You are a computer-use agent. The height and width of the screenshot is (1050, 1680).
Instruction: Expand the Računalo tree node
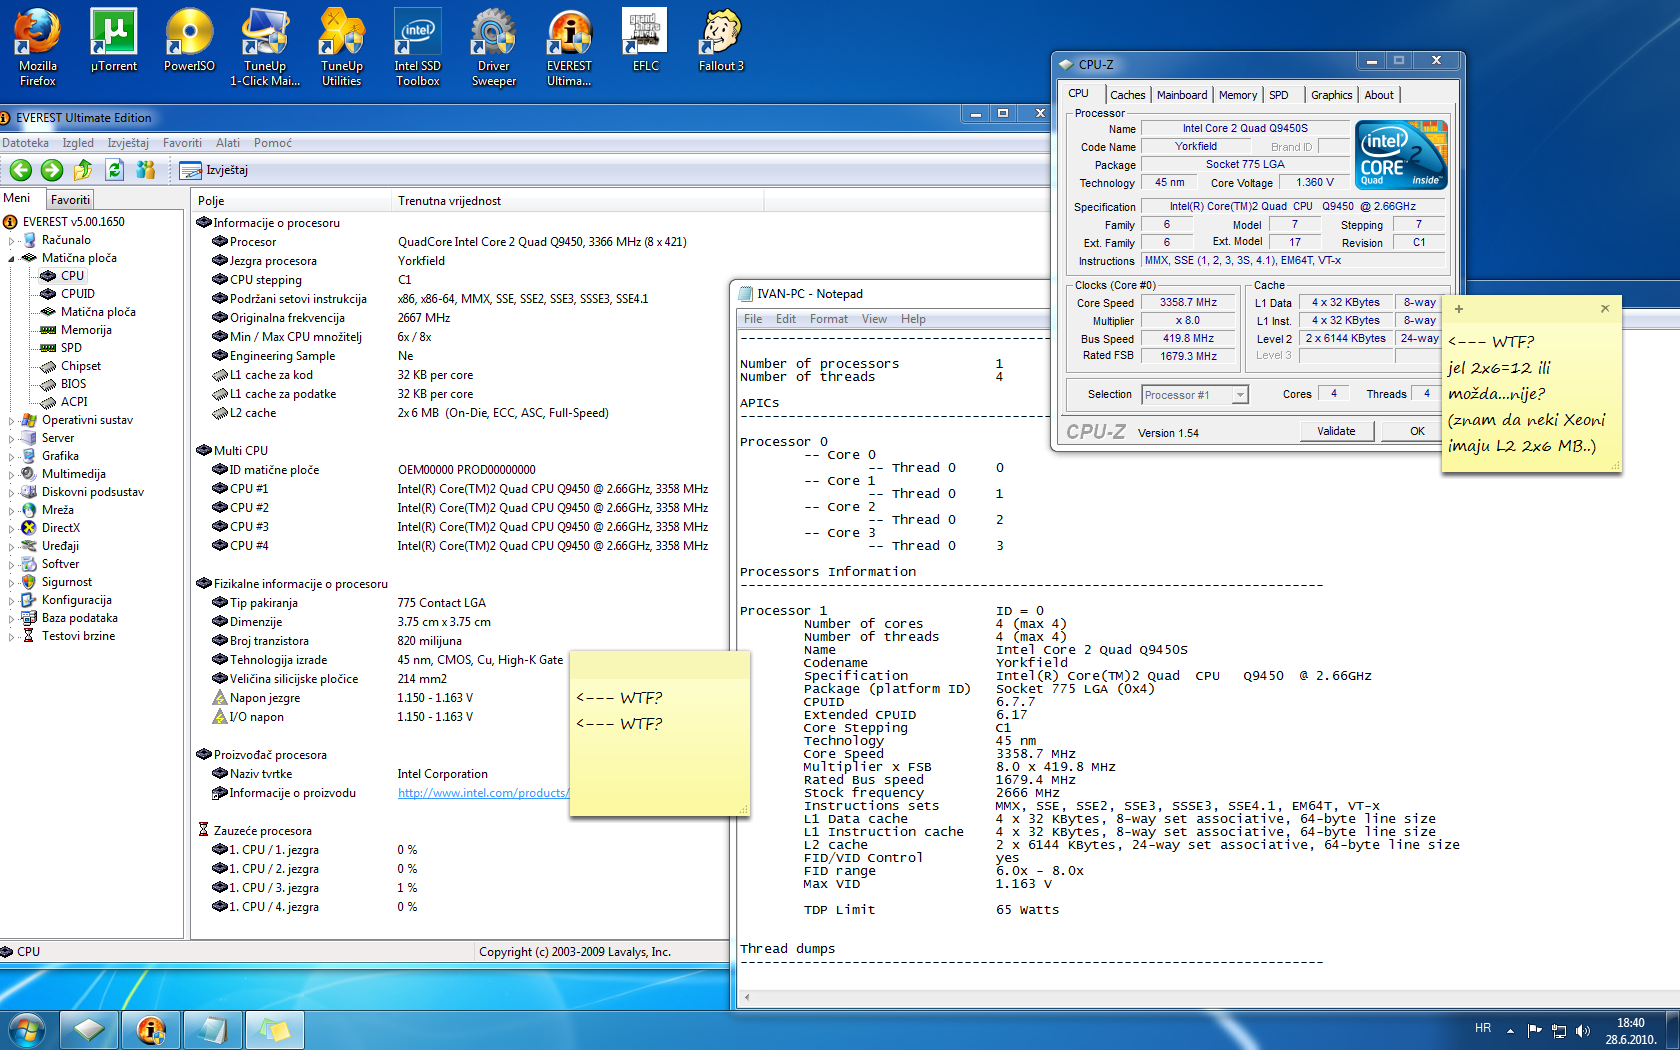[12, 240]
